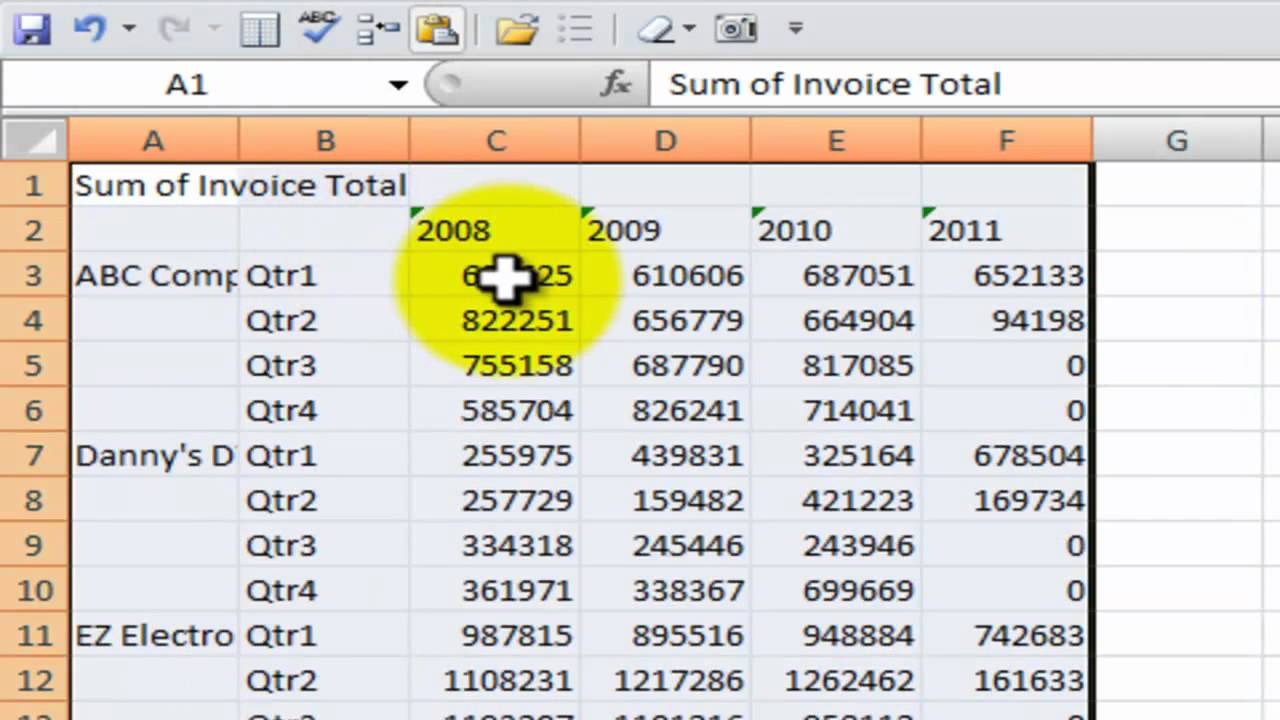Image resolution: width=1280 pixels, height=720 pixels.
Task: Select row 5 header
Action: coord(34,365)
